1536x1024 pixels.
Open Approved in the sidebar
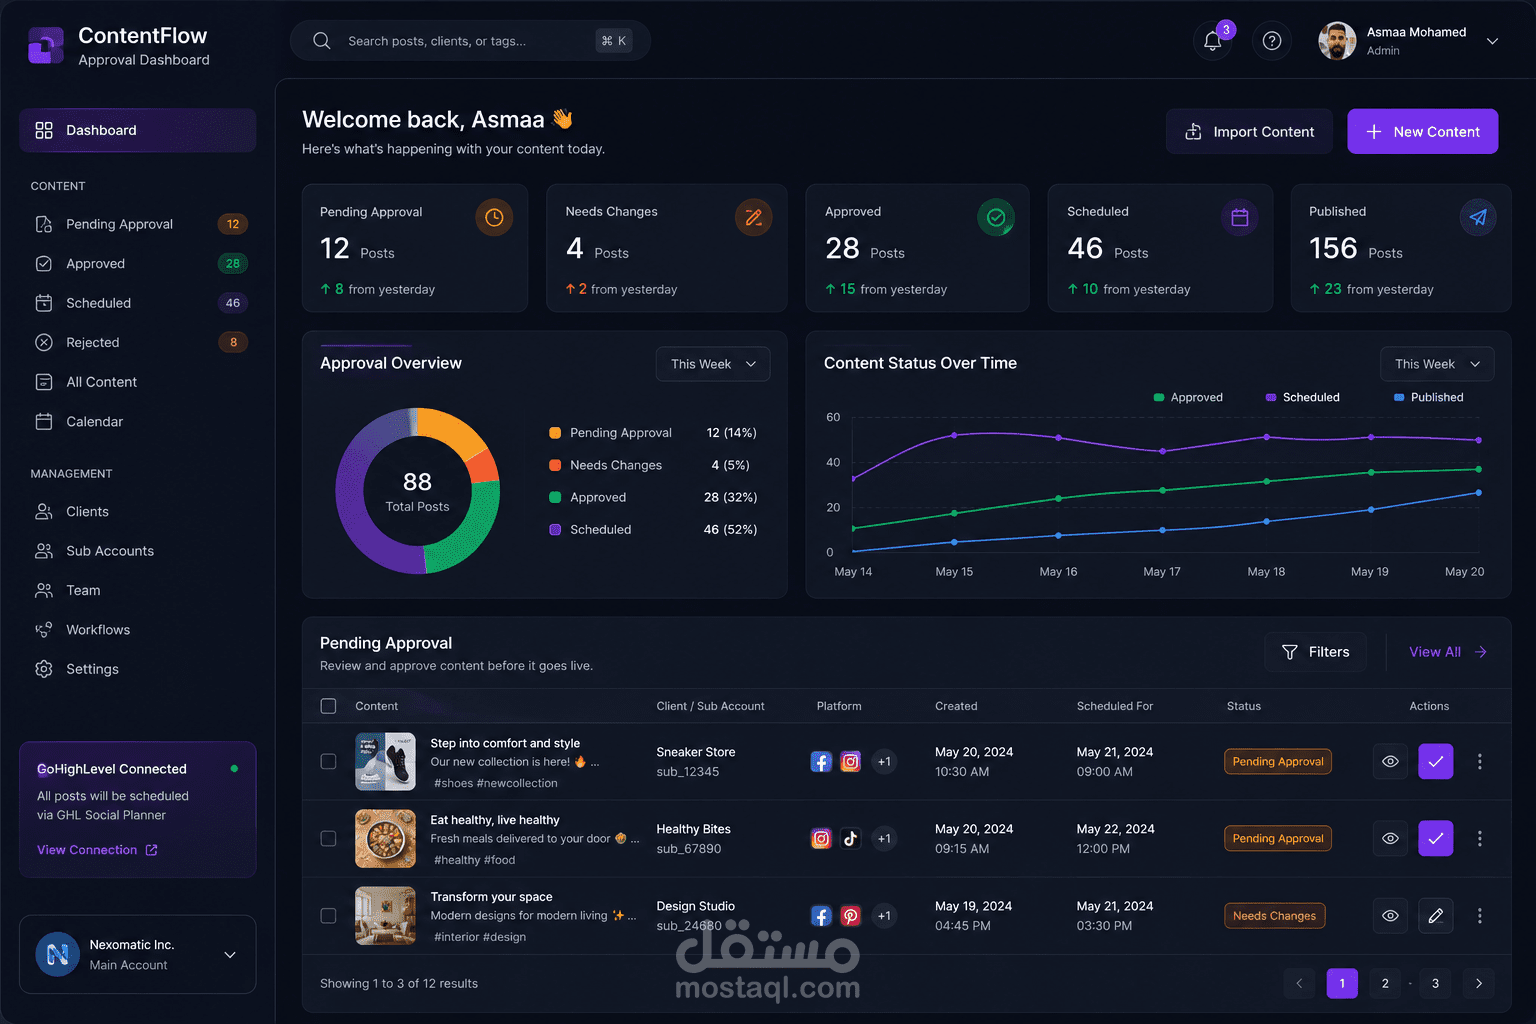click(137, 263)
